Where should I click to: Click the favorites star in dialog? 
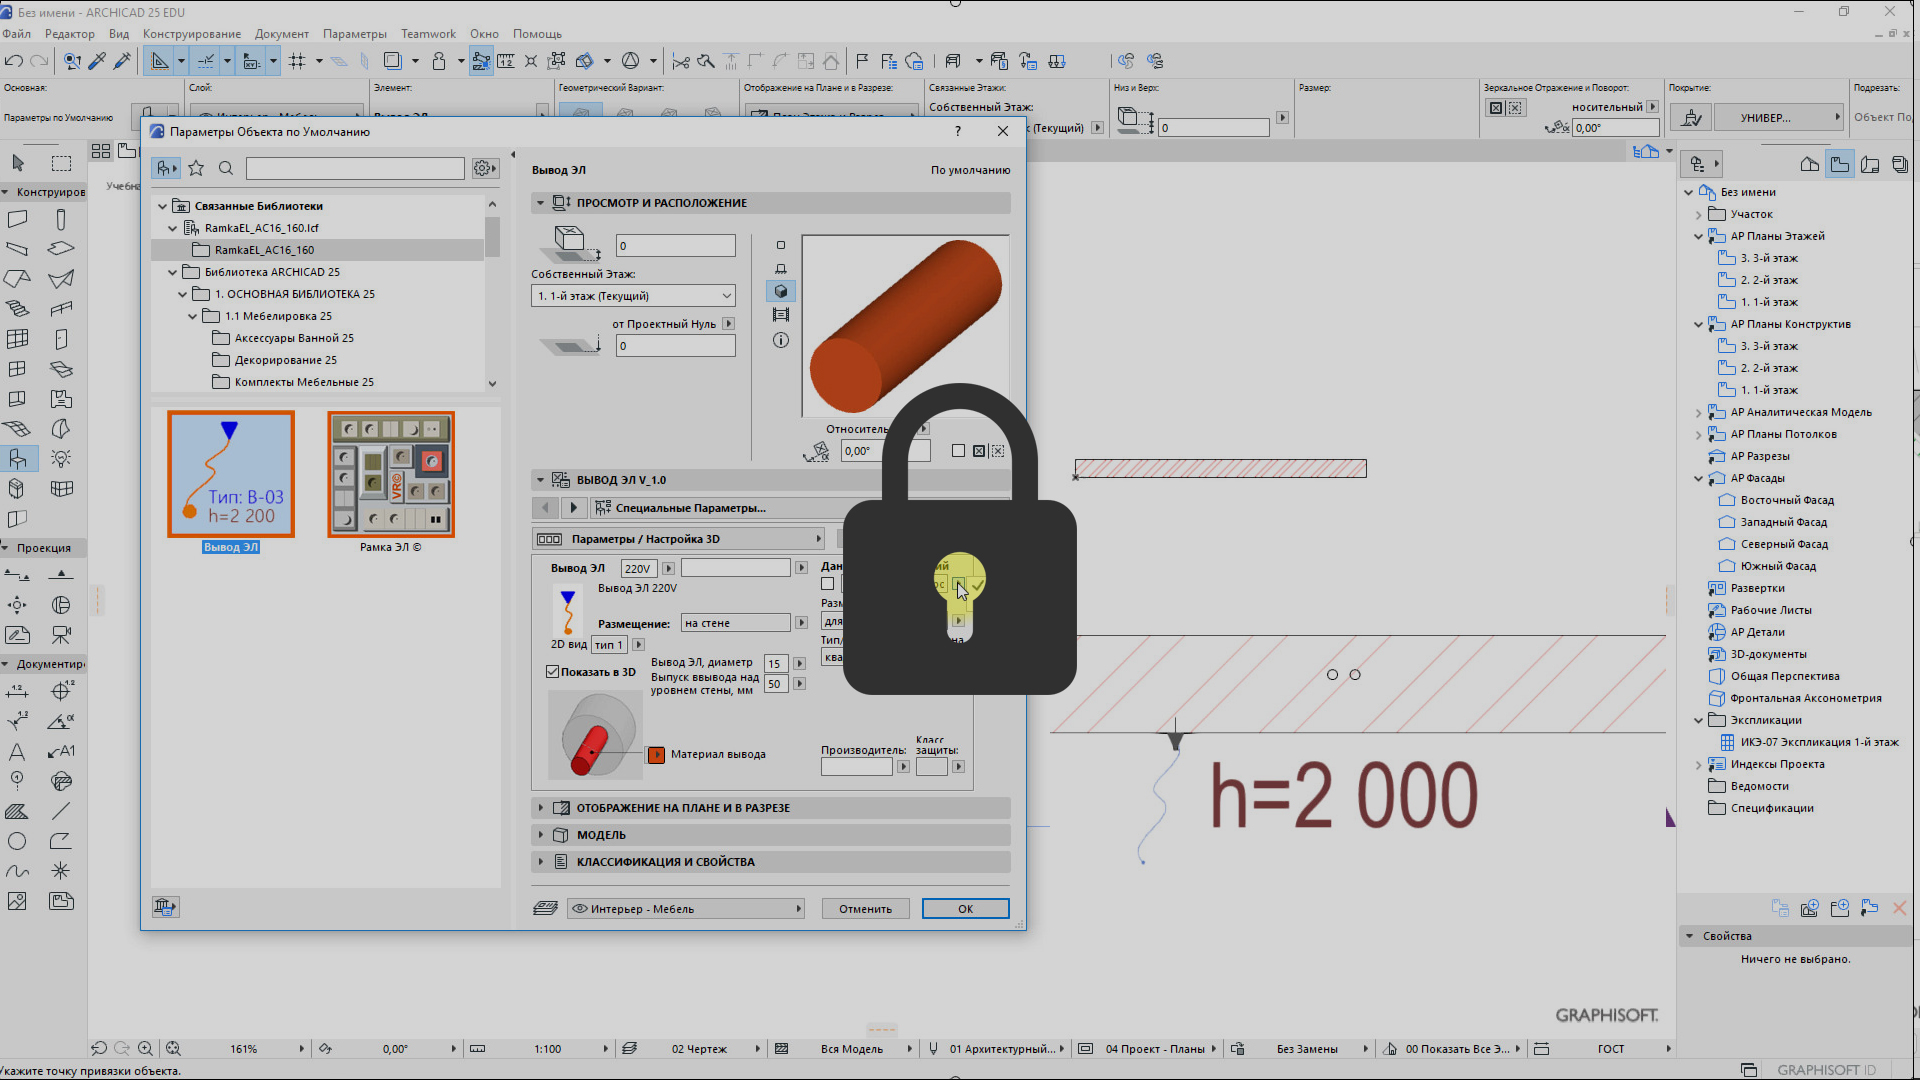[196, 168]
